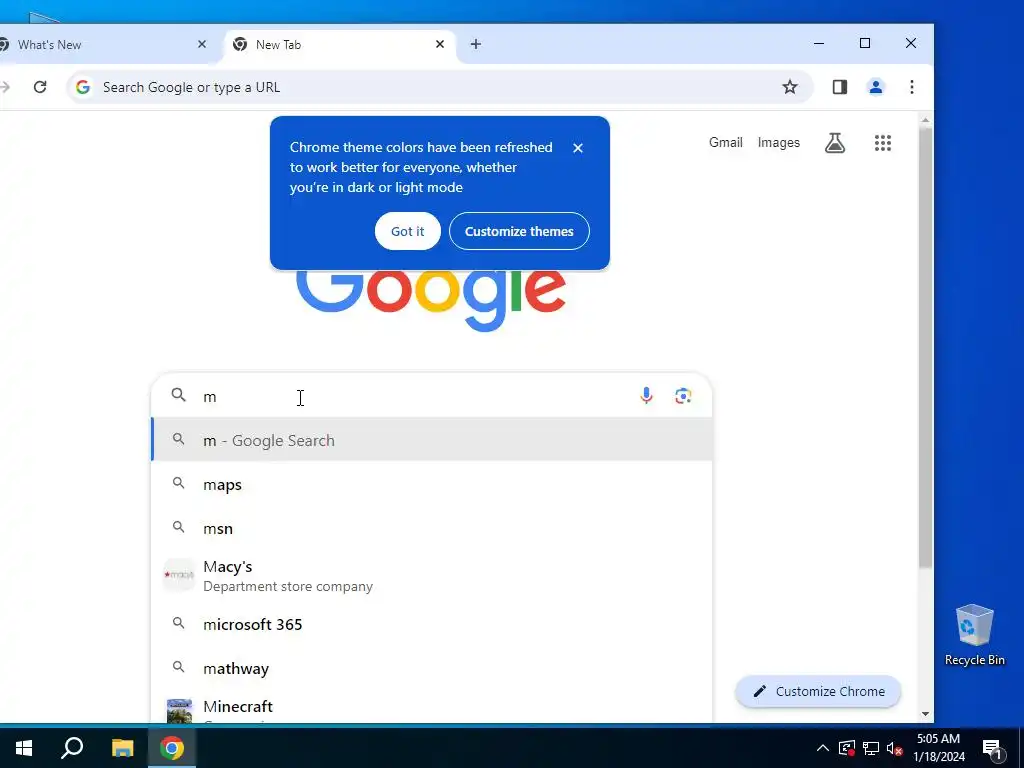This screenshot has width=1024, height=768.
Task: Open File Explorer from the taskbar
Action: pos(122,748)
